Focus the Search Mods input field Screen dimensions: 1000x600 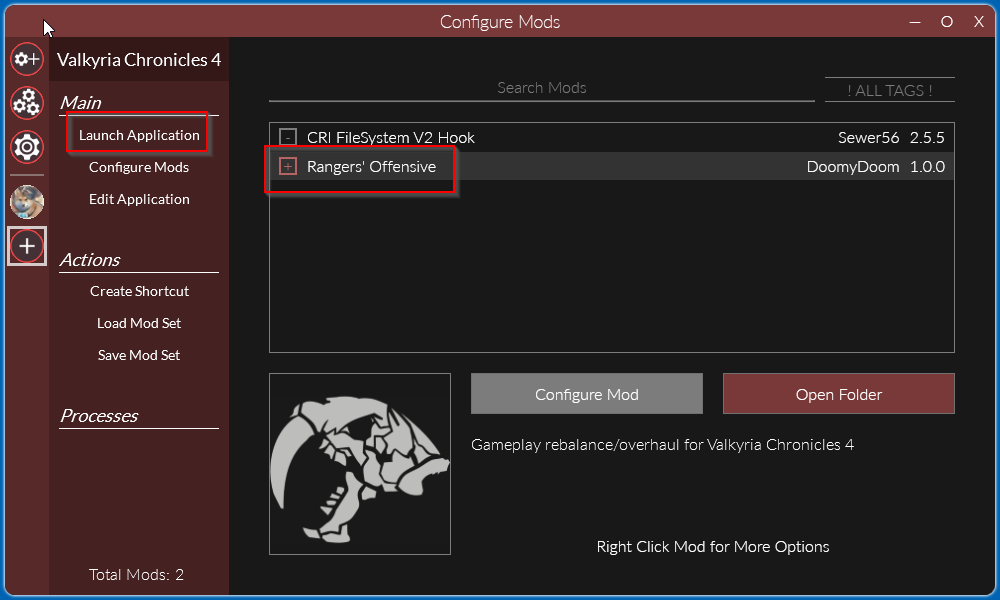pos(541,88)
